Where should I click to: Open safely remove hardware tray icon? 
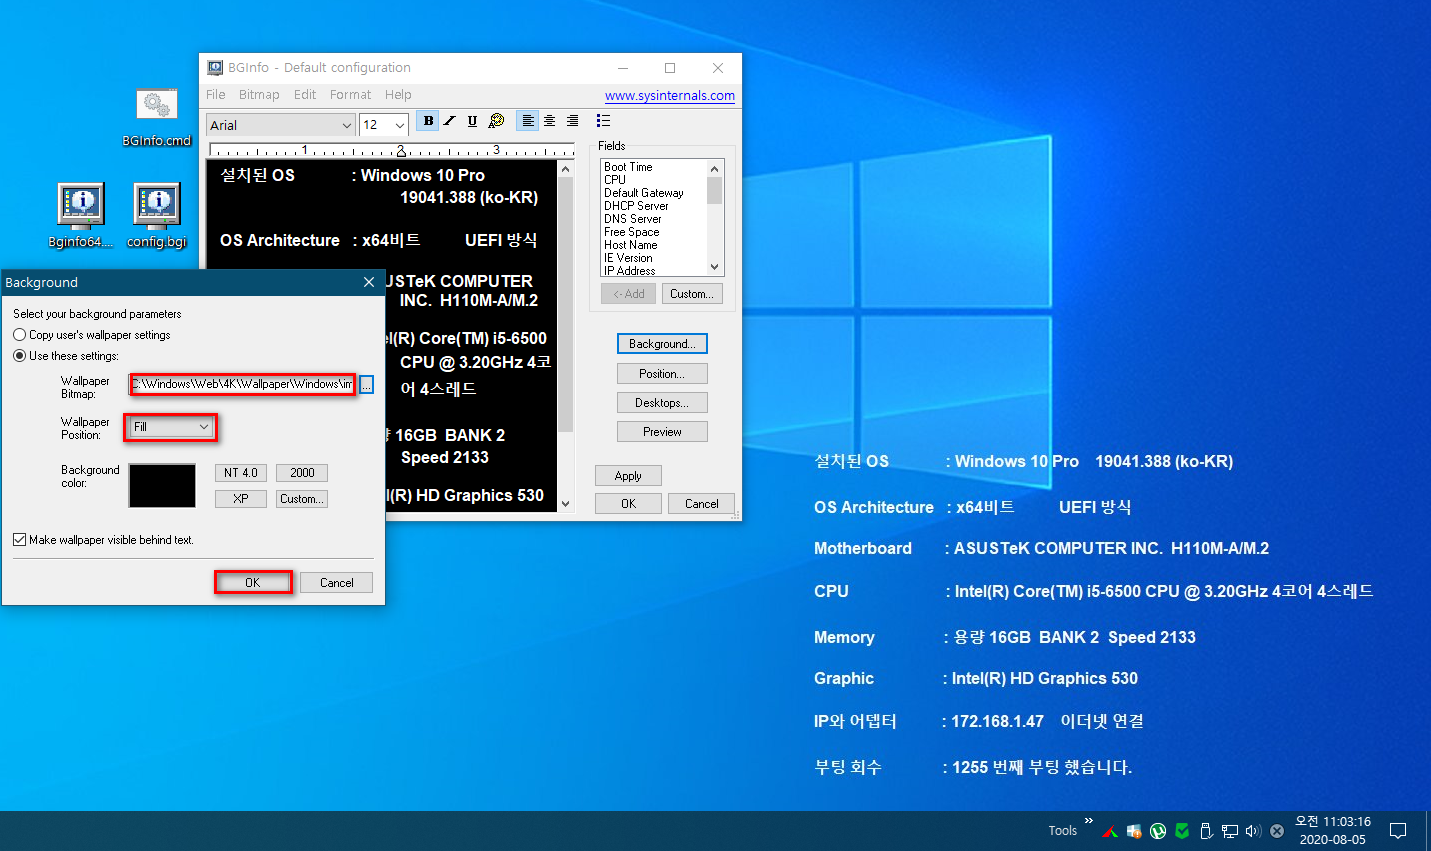[1206, 831]
